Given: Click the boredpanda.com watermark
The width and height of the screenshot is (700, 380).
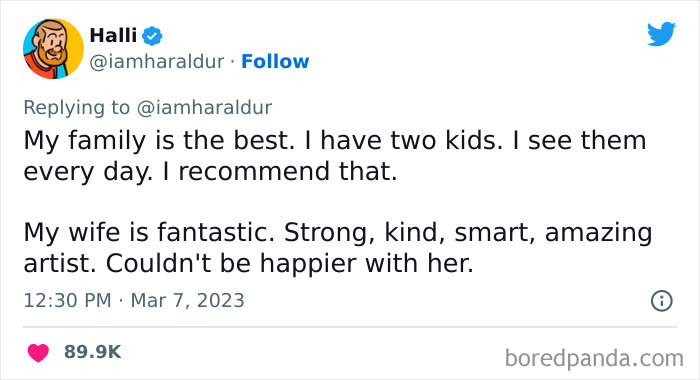Looking at the screenshot, I should point(594,359).
